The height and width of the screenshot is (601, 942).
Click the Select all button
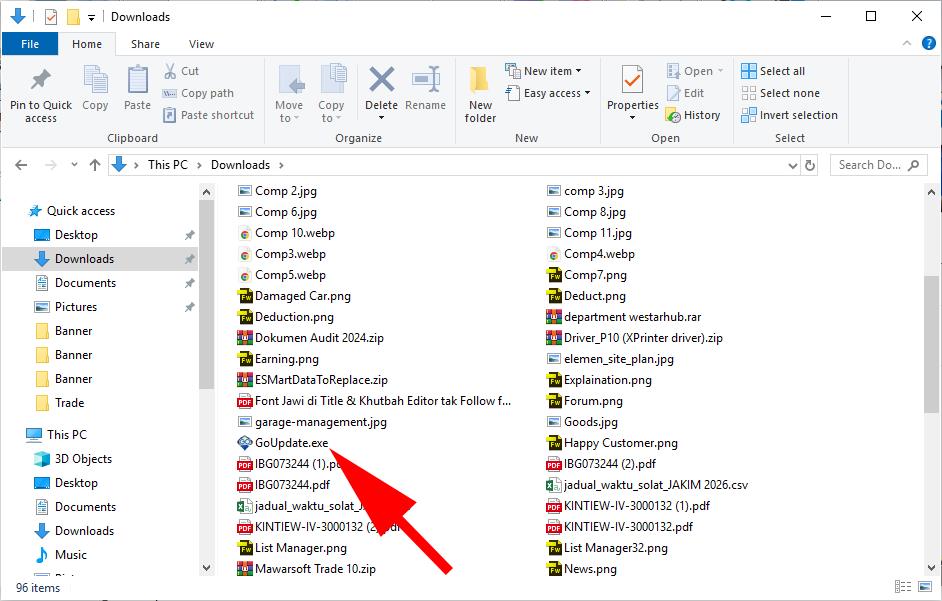pos(773,71)
